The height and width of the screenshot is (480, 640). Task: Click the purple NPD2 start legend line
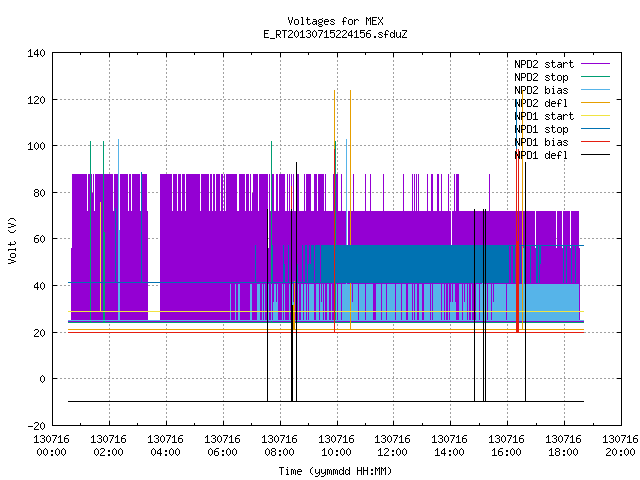(x=595, y=64)
